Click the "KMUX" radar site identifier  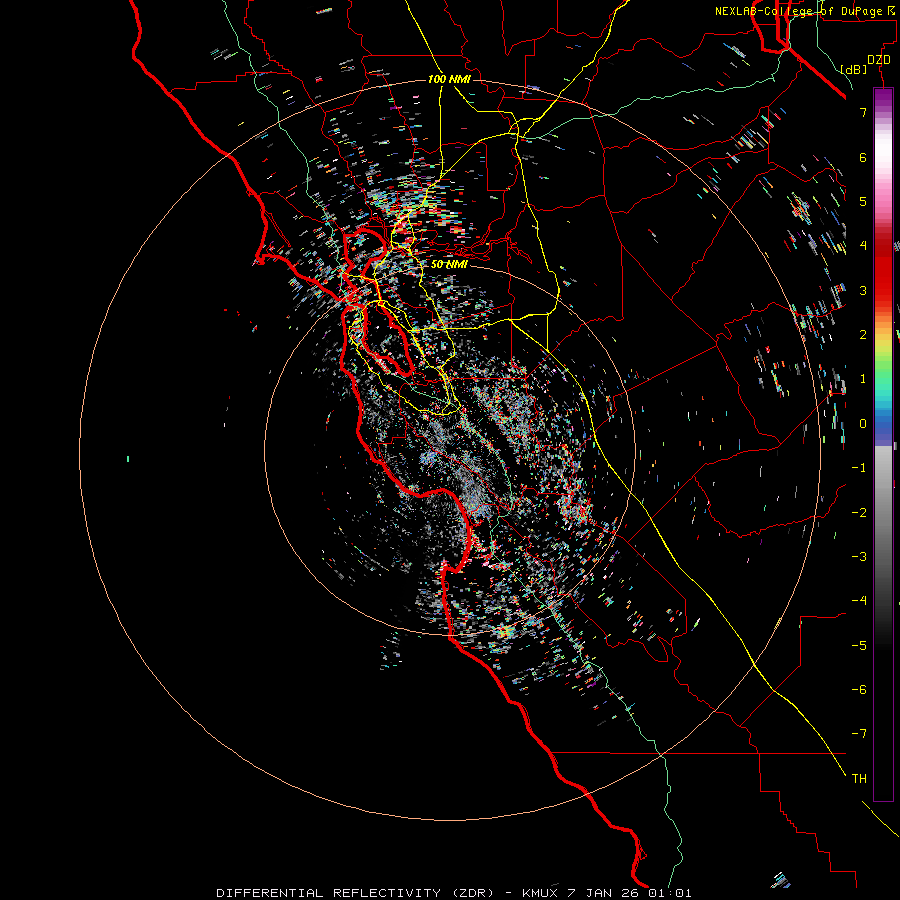540,893
